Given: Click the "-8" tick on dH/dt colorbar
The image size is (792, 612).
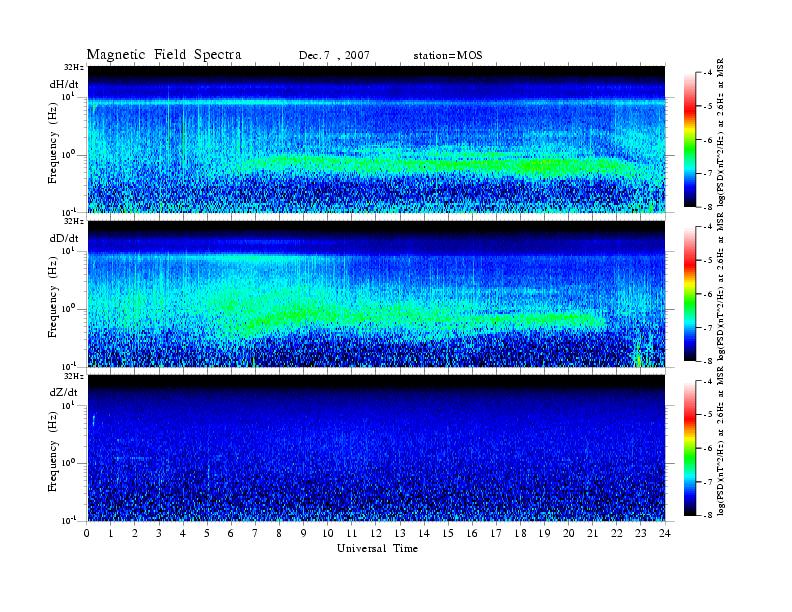Looking at the screenshot, I should click(708, 207).
